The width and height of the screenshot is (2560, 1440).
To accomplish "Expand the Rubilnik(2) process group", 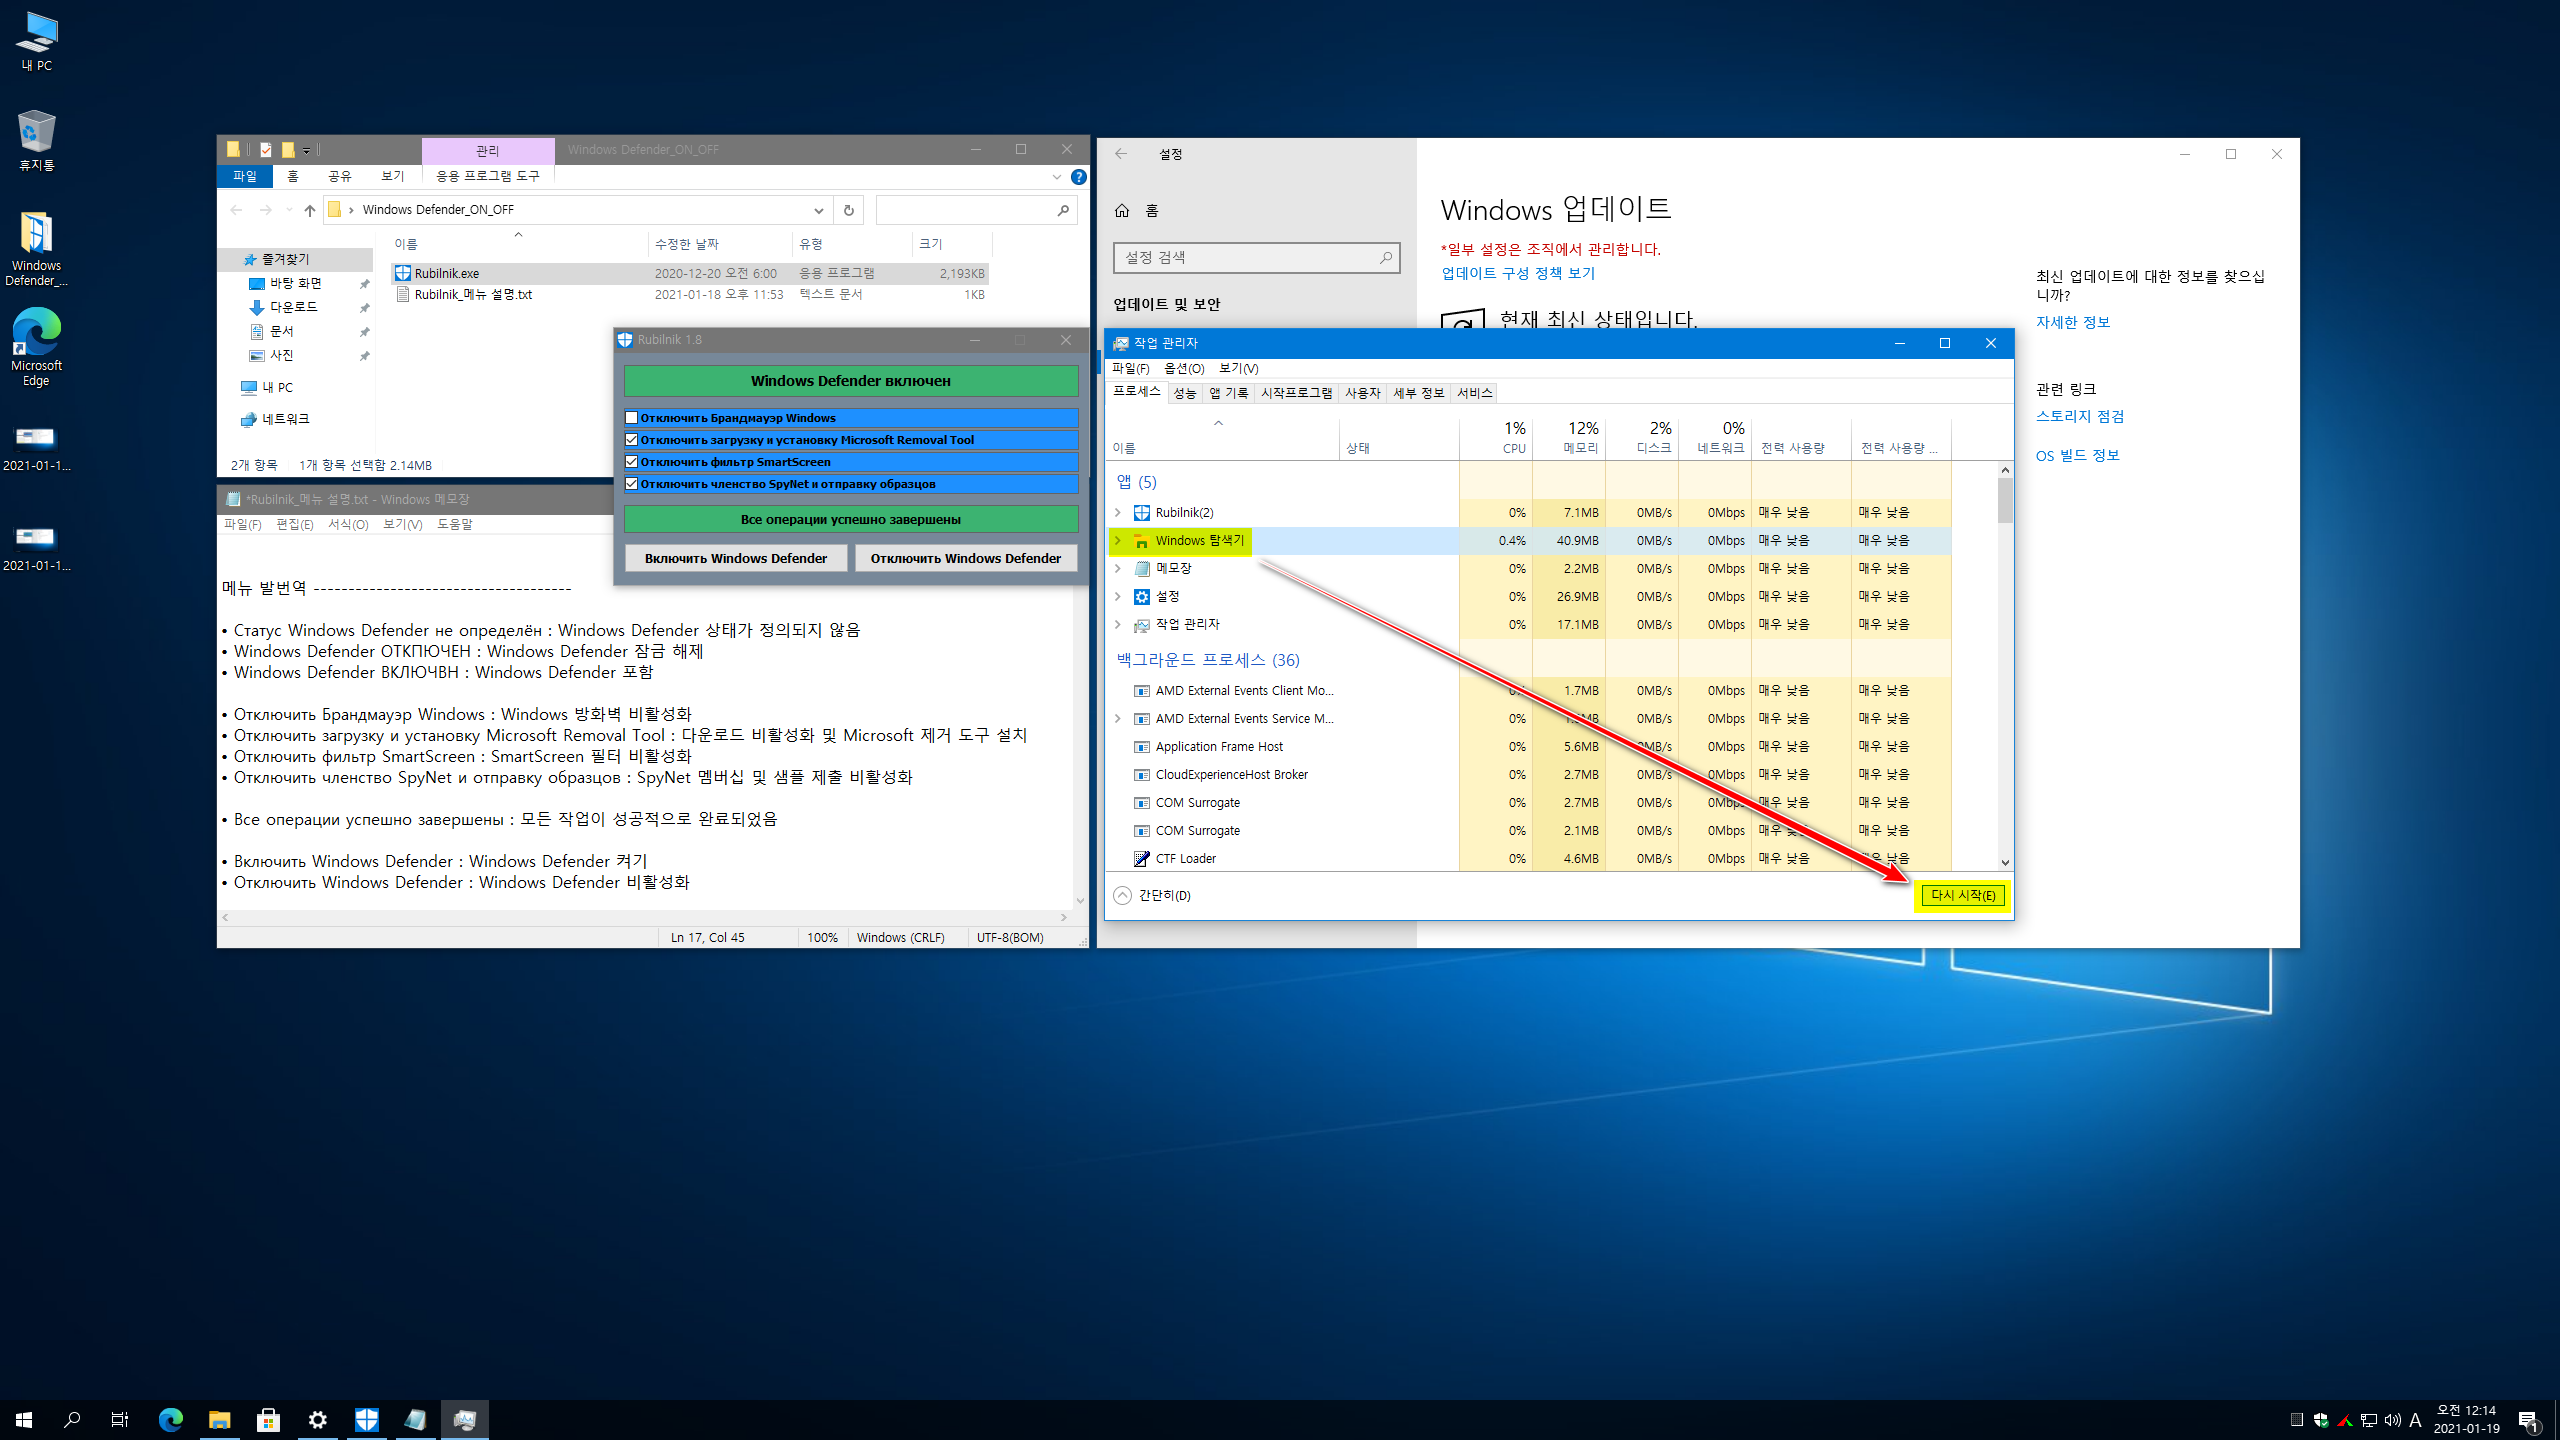I will (1118, 513).
